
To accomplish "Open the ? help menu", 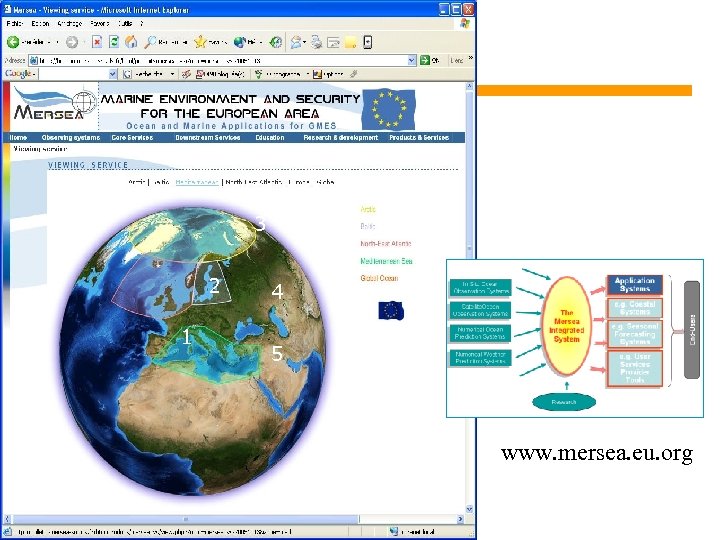I will click(x=141, y=23).
